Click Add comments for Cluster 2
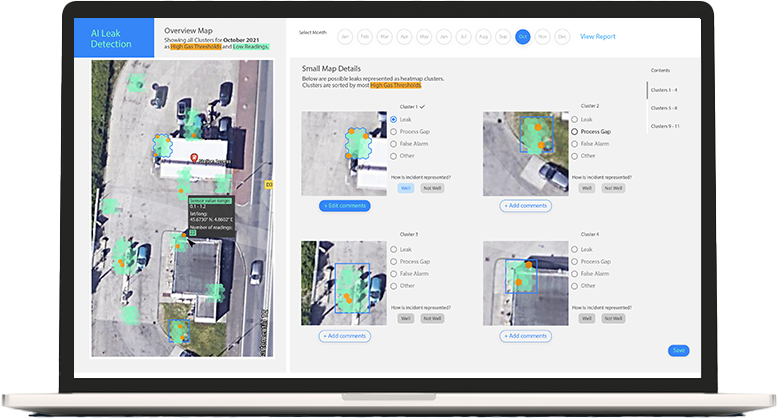Screen dimensions: 778x419 coord(525,206)
